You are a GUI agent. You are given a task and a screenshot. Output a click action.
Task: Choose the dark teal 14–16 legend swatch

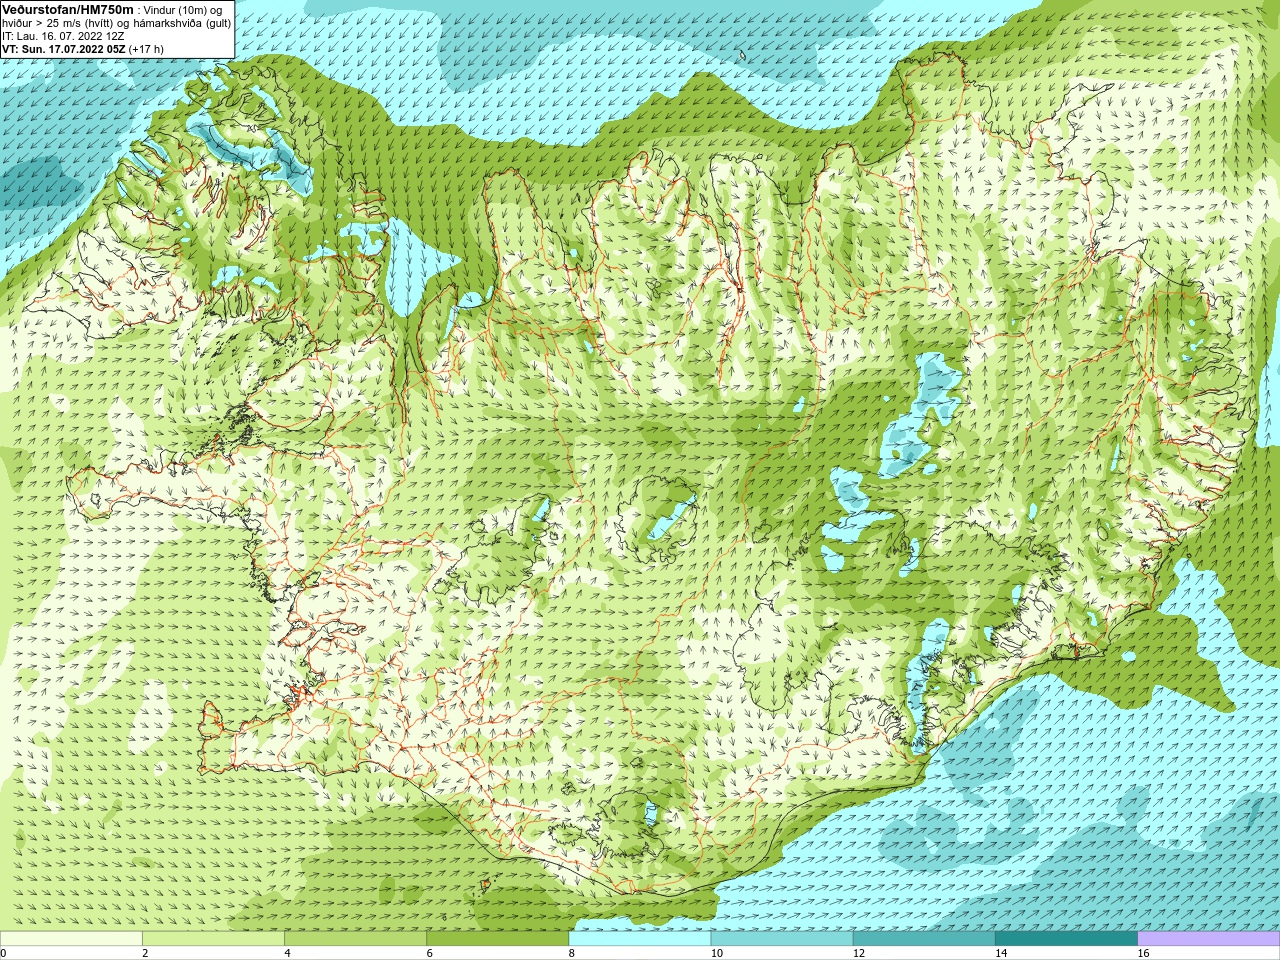pos(1066,938)
